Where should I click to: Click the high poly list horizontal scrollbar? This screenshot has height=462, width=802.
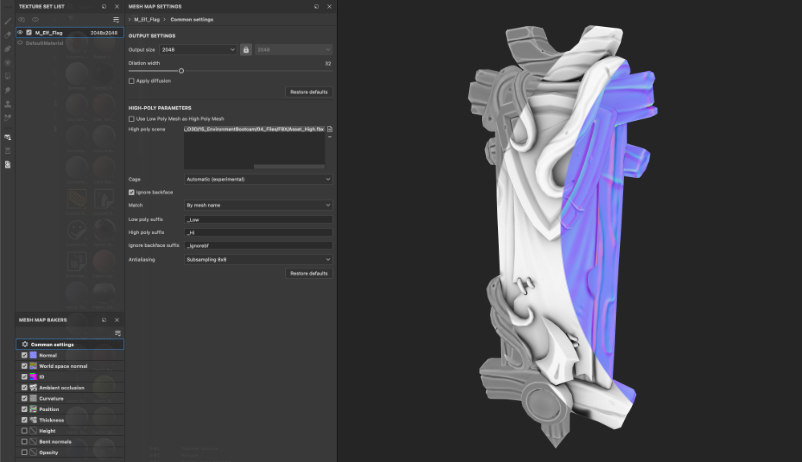[x=289, y=166]
